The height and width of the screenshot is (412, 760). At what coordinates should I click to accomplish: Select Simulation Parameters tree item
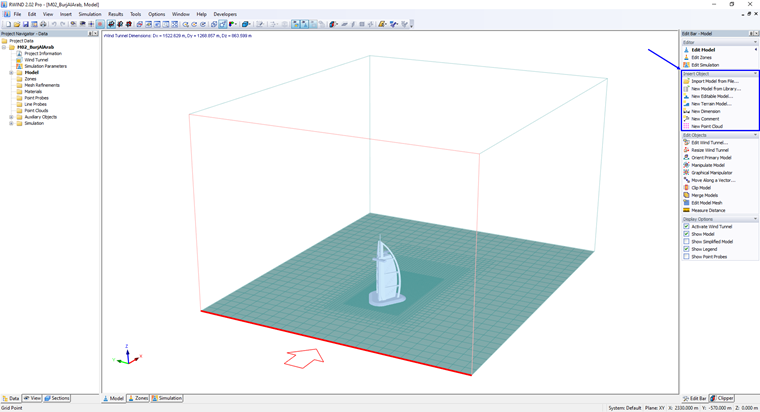coord(46,66)
